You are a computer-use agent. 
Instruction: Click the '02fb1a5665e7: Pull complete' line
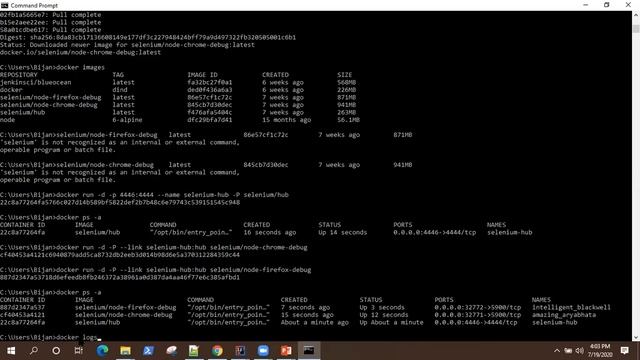[x=51, y=15]
